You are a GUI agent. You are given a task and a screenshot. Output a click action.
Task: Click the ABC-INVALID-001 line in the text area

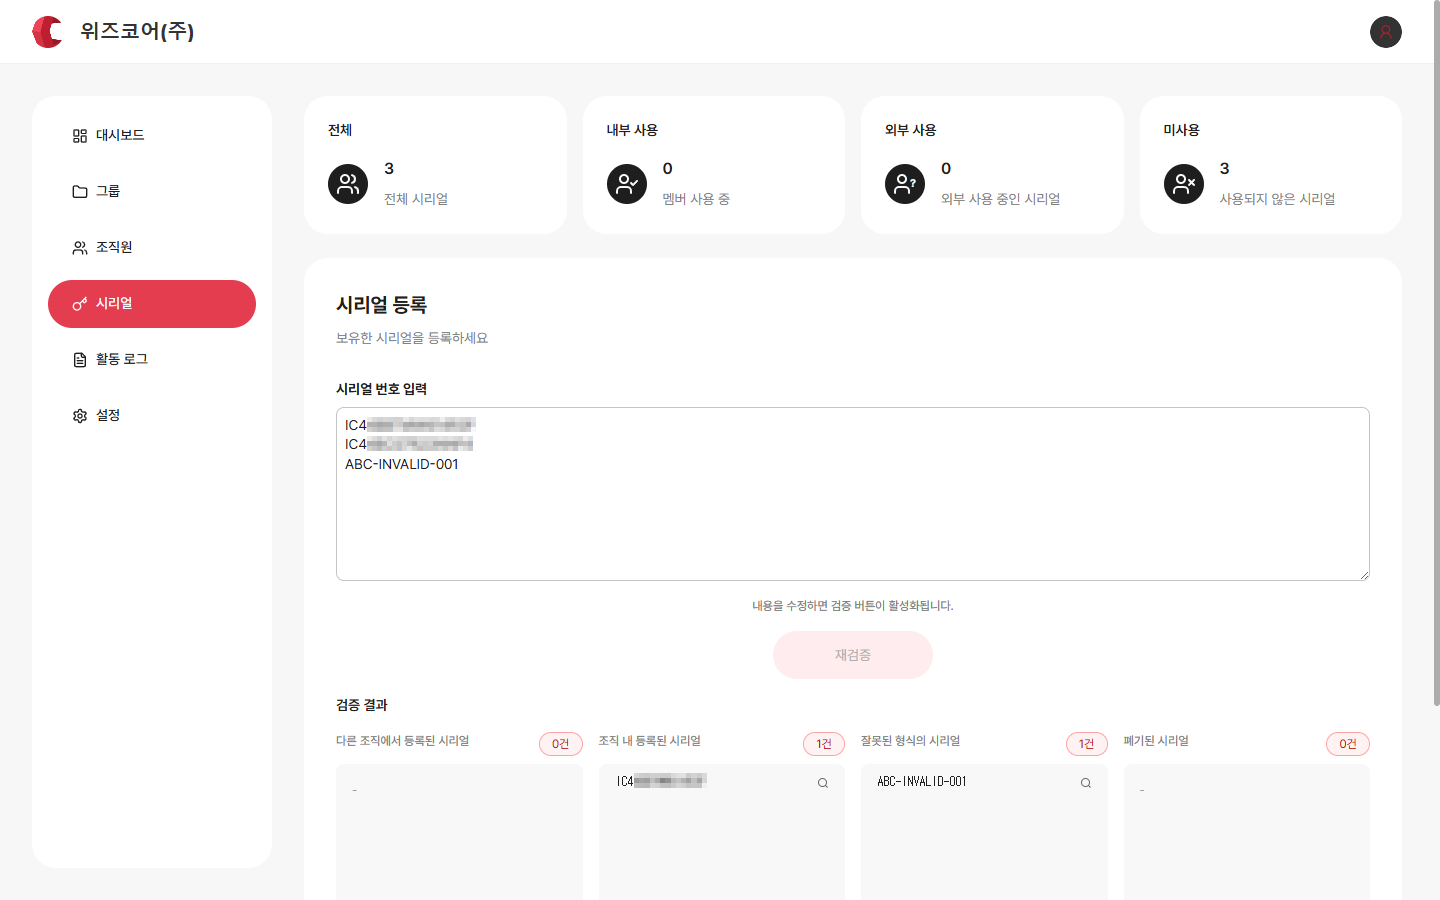[x=402, y=464]
